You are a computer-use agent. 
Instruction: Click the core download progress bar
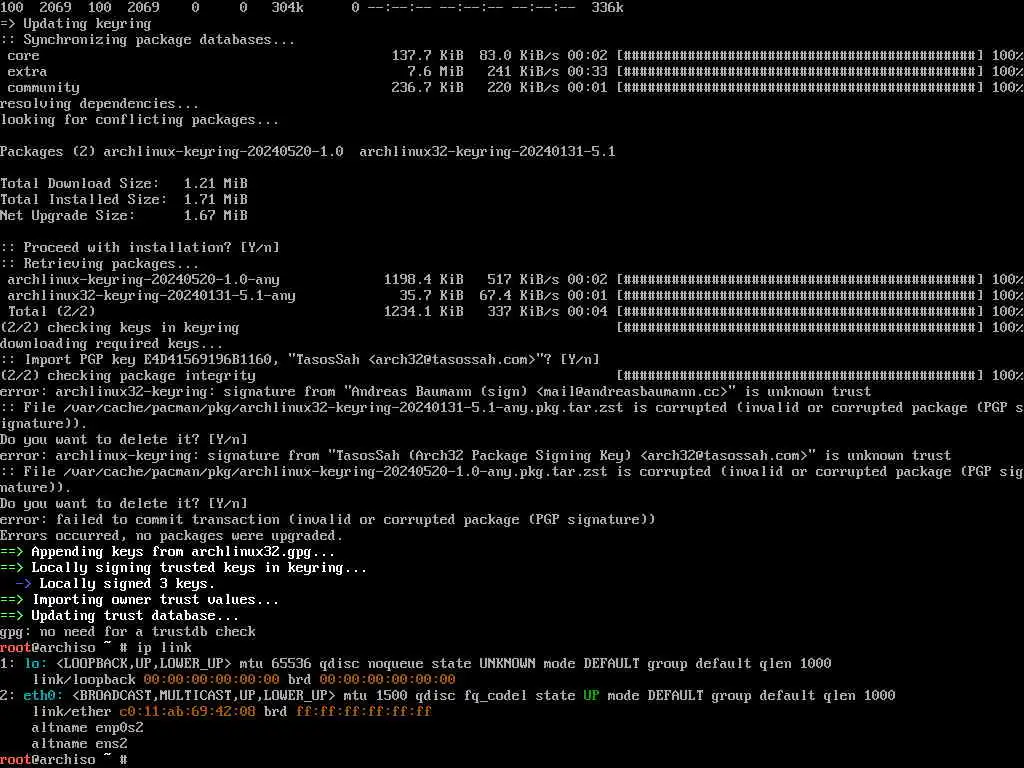(x=800, y=56)
